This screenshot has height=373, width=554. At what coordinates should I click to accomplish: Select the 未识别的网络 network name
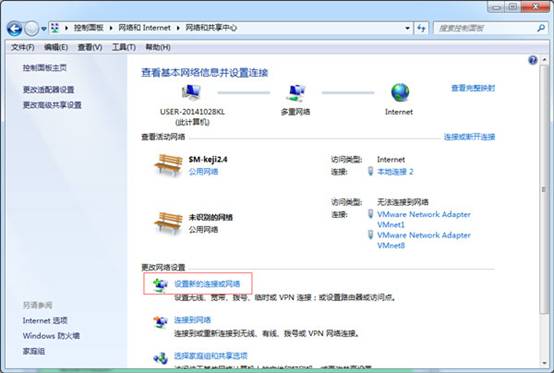pos(211,217)
